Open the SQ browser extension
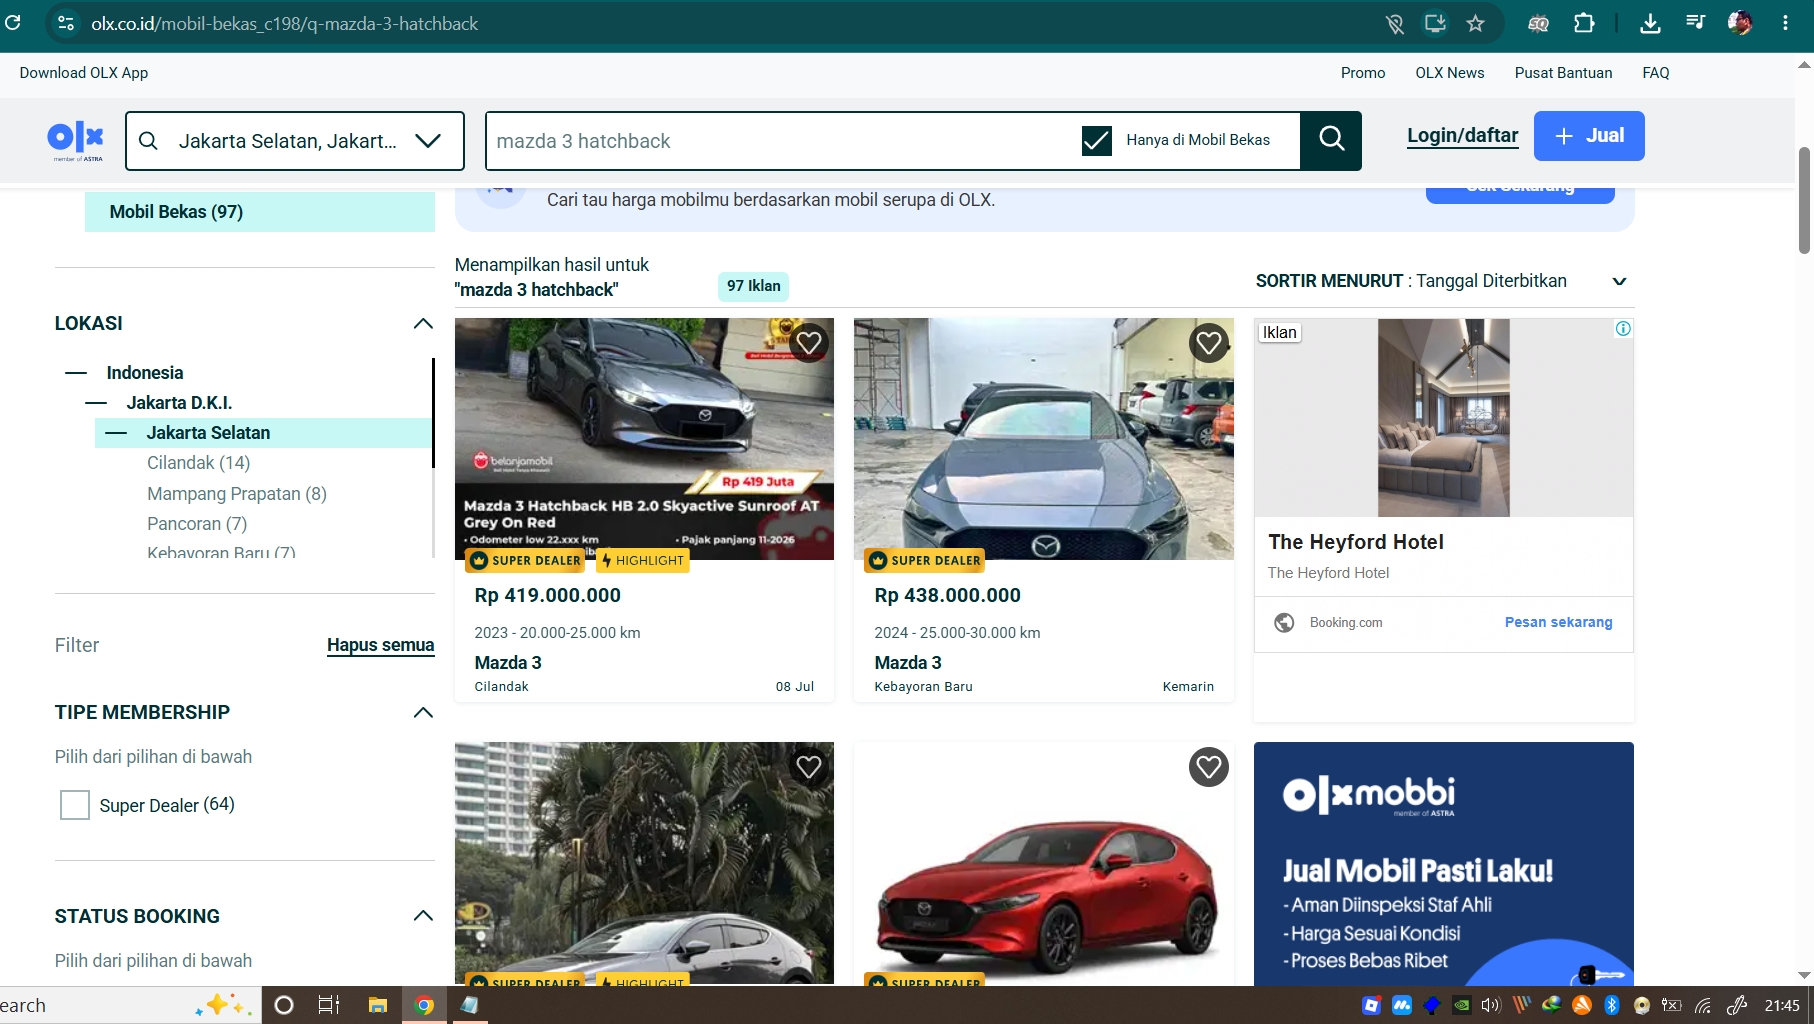The height and width of the screenshot is (1024, 1814). coord(1538,23)
